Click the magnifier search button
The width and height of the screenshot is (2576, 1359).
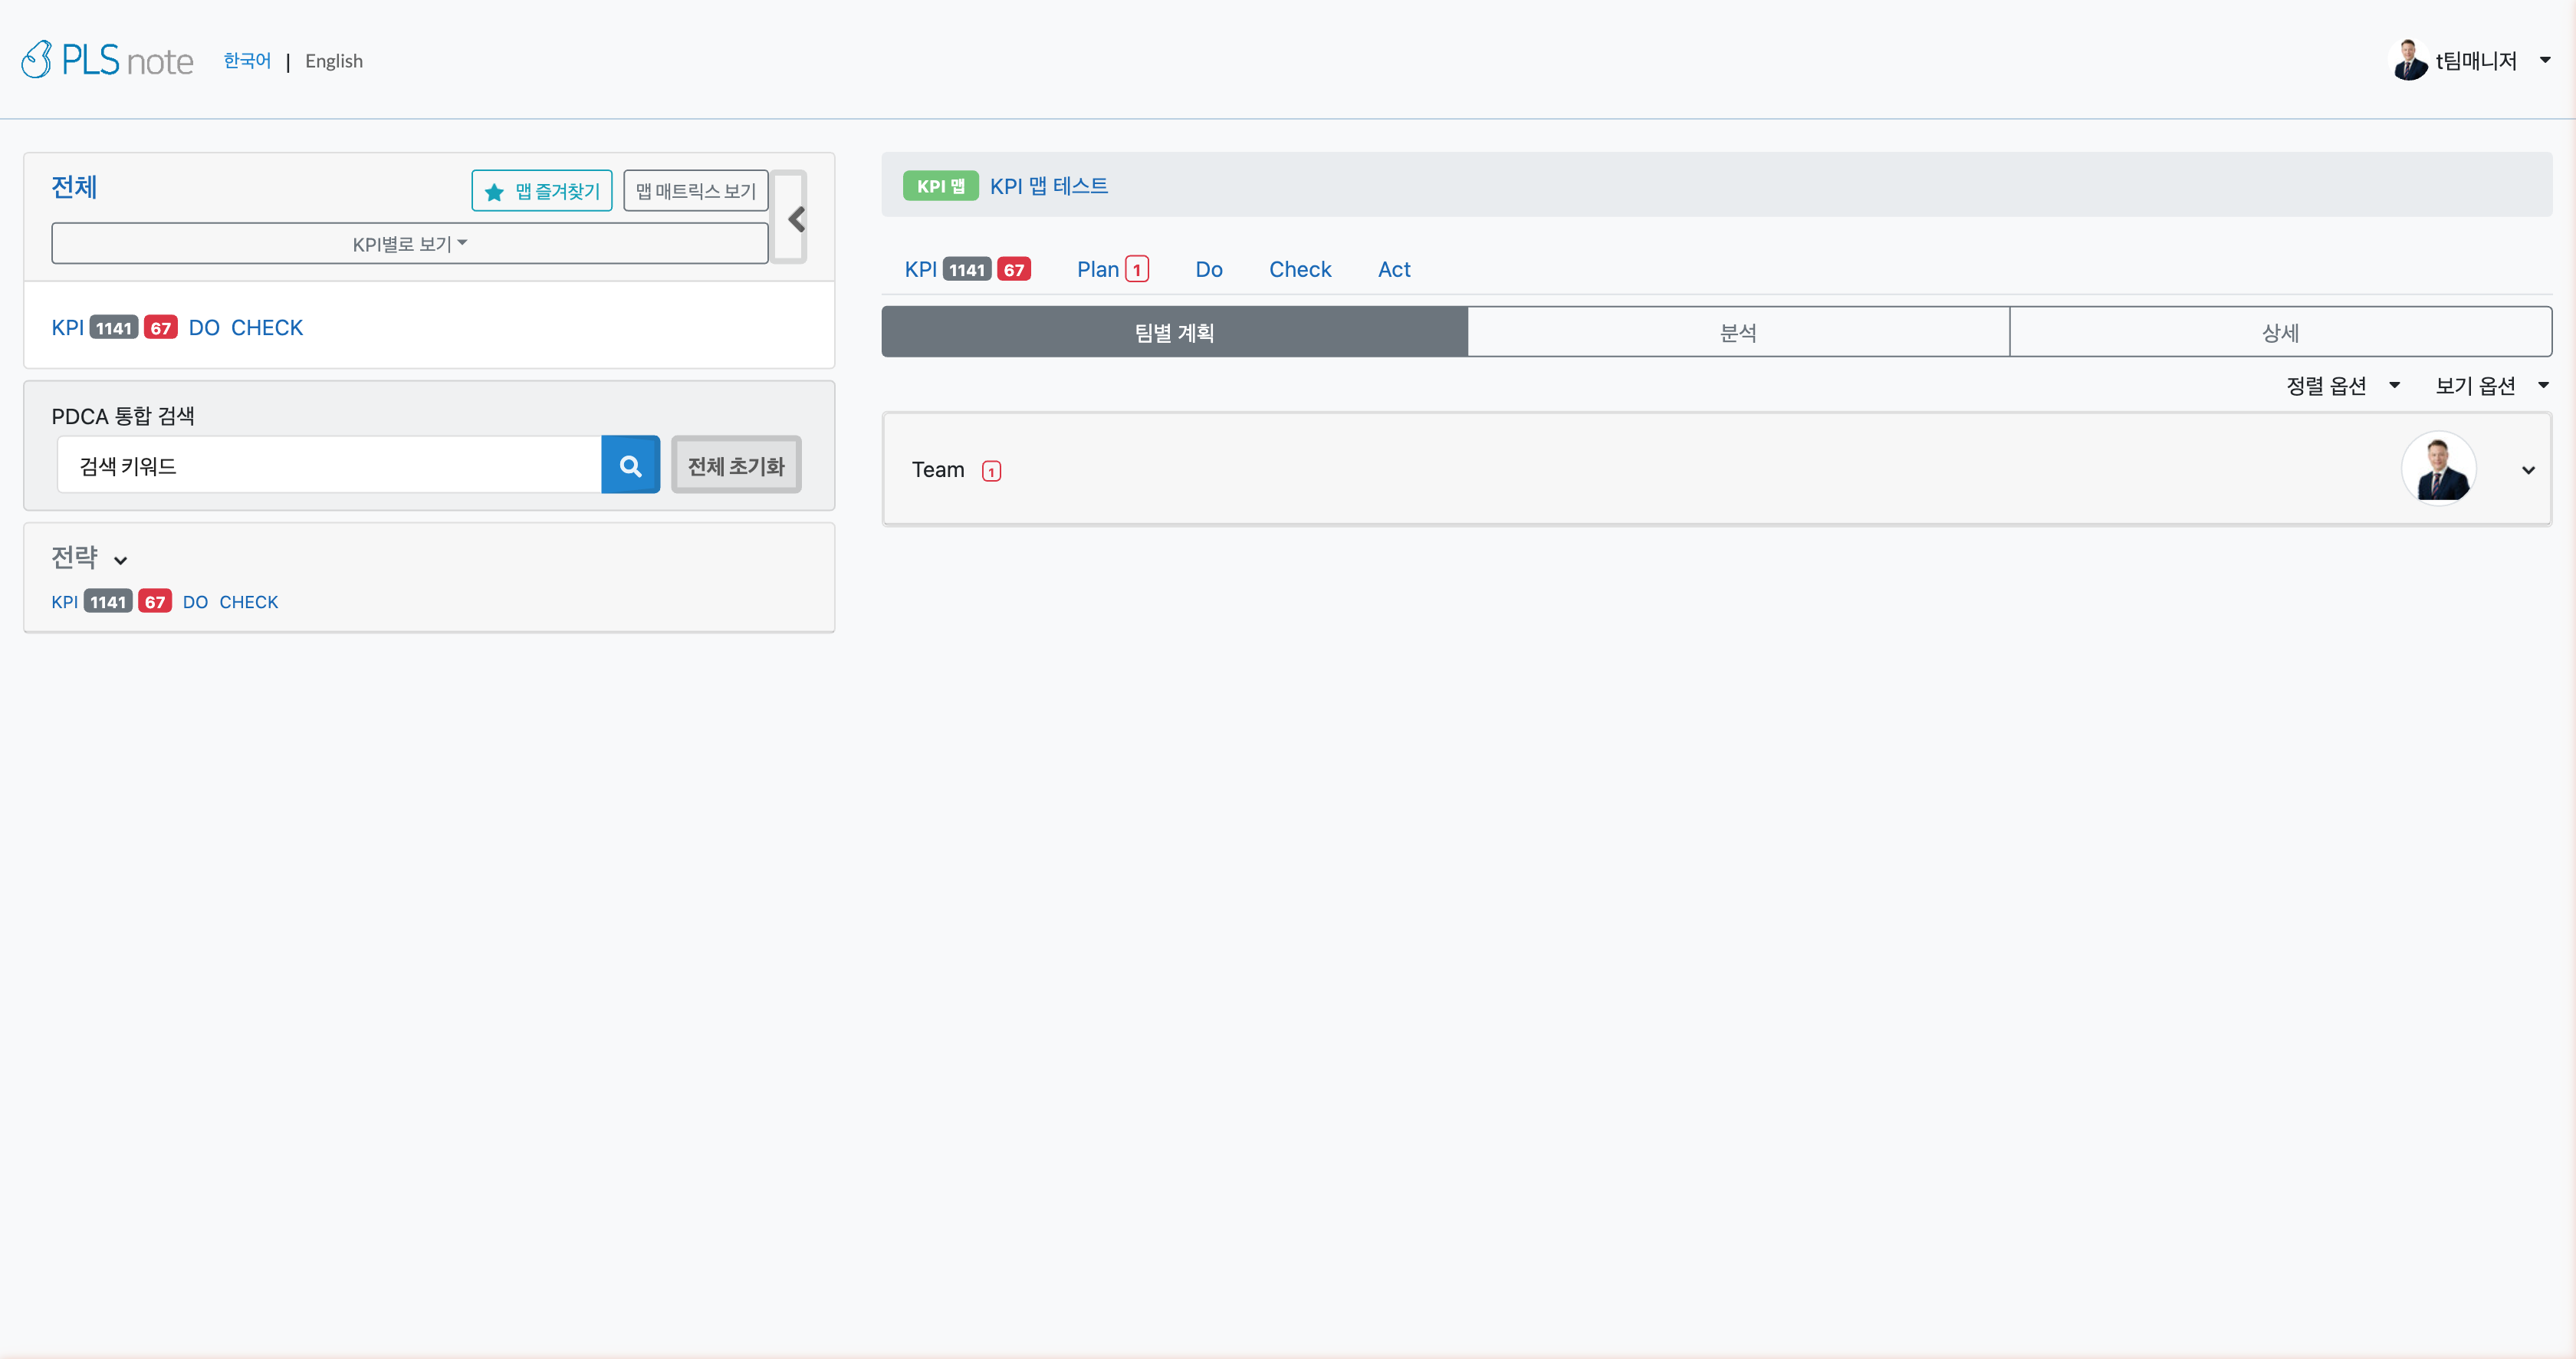pos(630,465)
